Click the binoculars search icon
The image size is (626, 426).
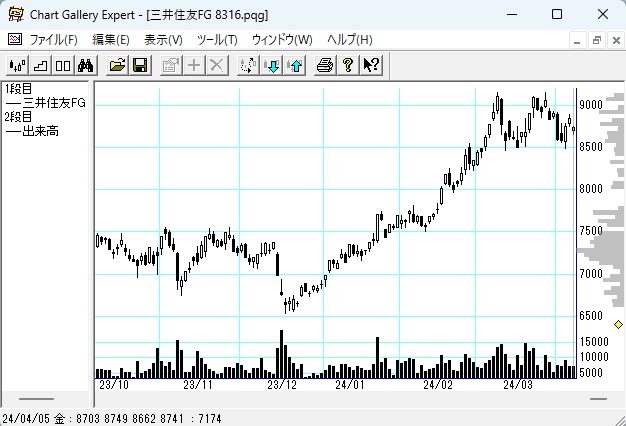85,65
